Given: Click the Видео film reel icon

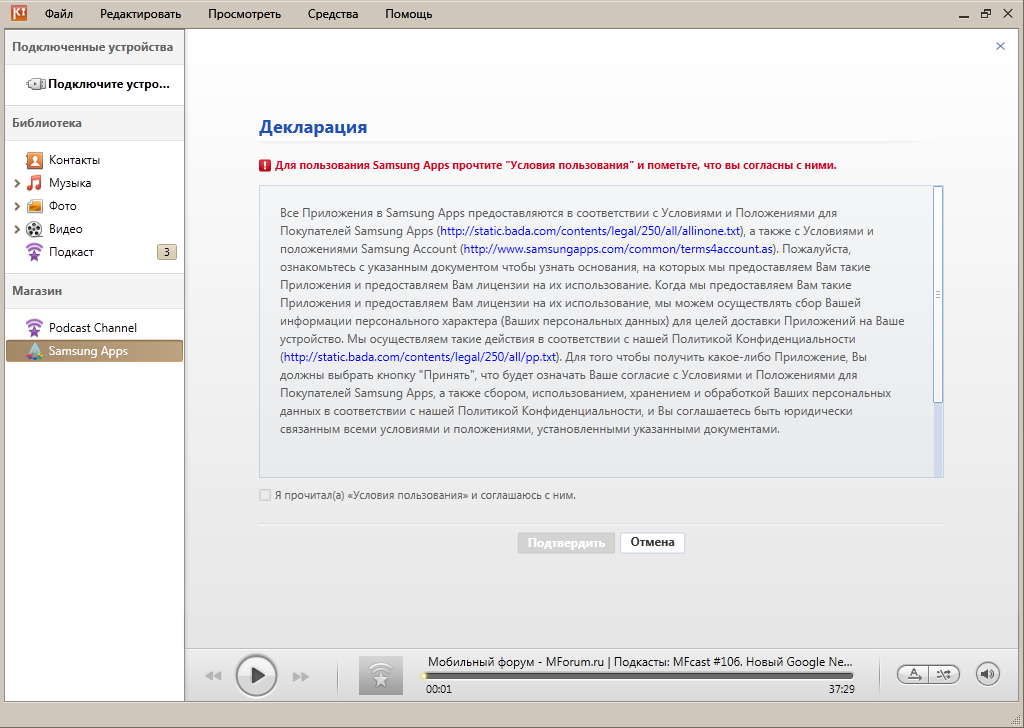Looking at the screenshot, I should point(34,229).
